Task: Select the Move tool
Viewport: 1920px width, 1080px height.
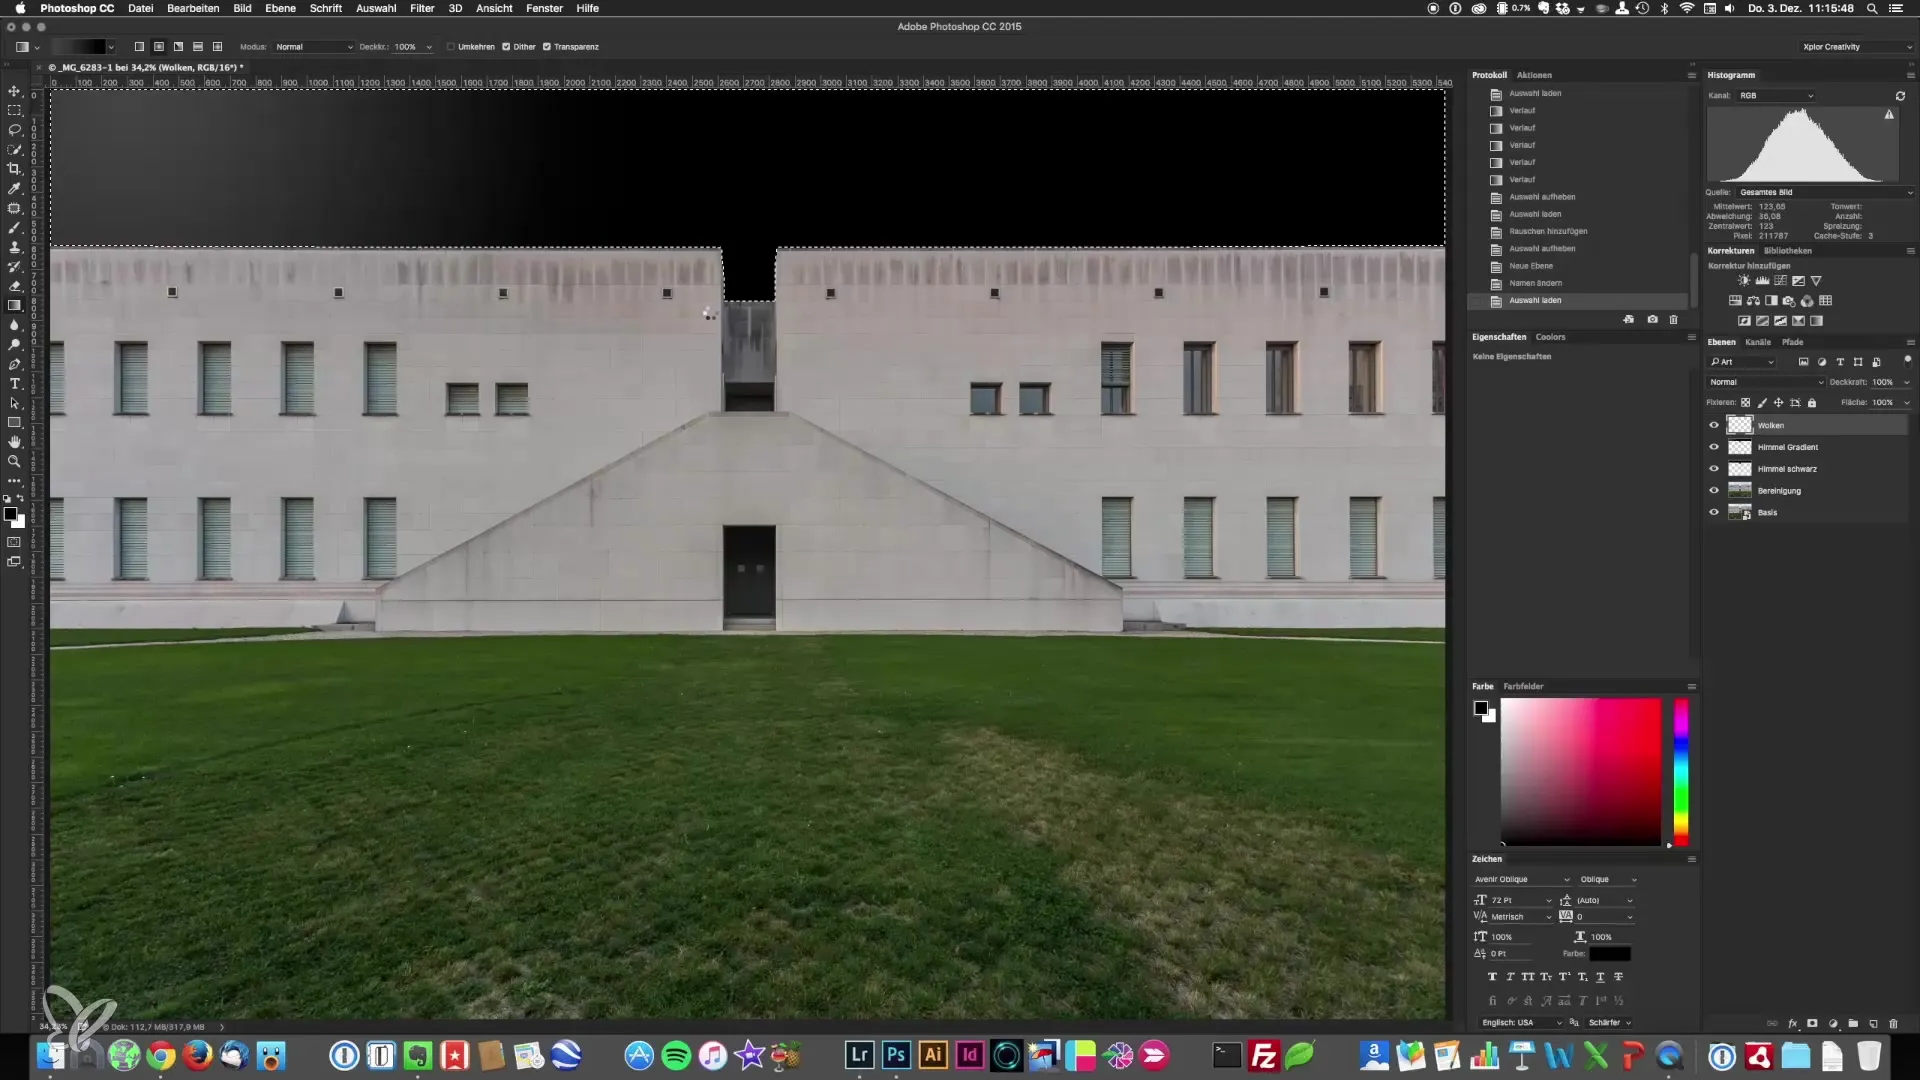Action: [14, 91]
